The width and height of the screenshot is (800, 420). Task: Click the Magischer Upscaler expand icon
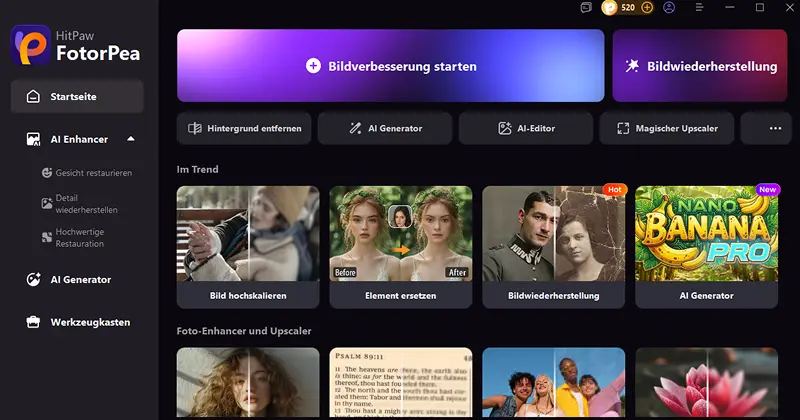click(x=623, y=129)
